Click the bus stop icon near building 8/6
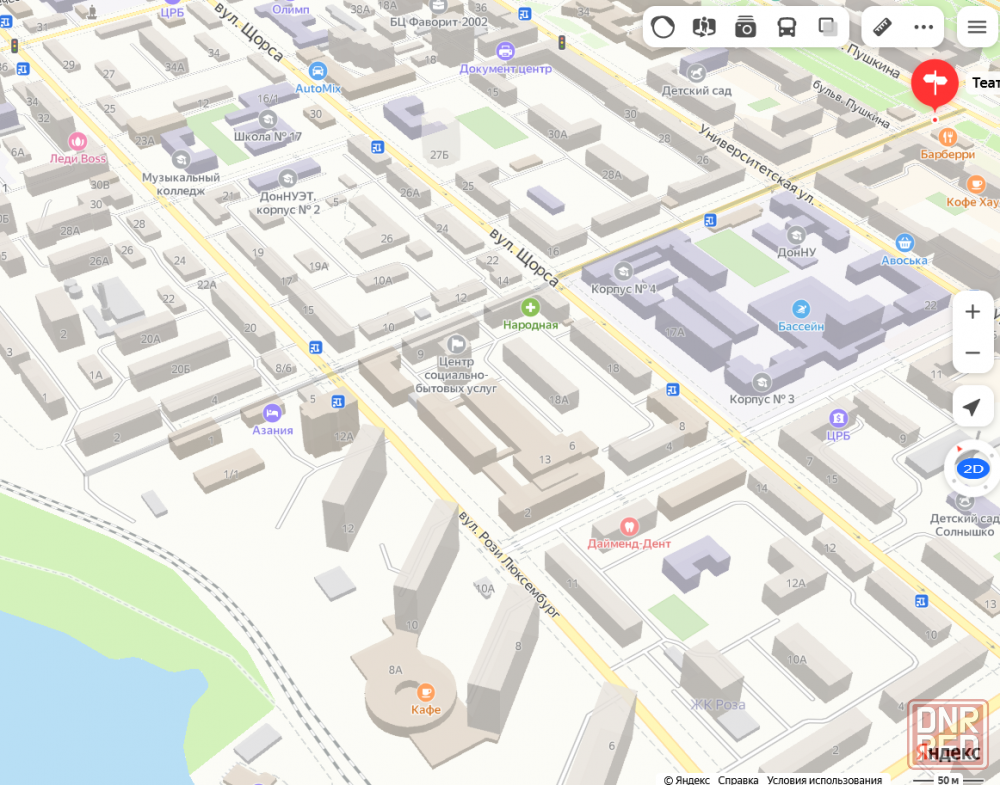This screenshot has width=1000, height=785. click(x=315, y=348)
